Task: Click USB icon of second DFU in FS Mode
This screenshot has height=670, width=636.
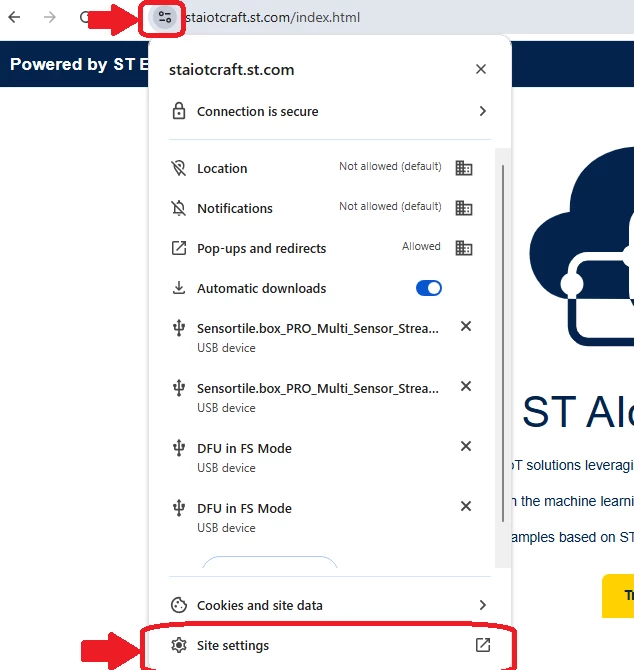Action: (x=179, y=508)
